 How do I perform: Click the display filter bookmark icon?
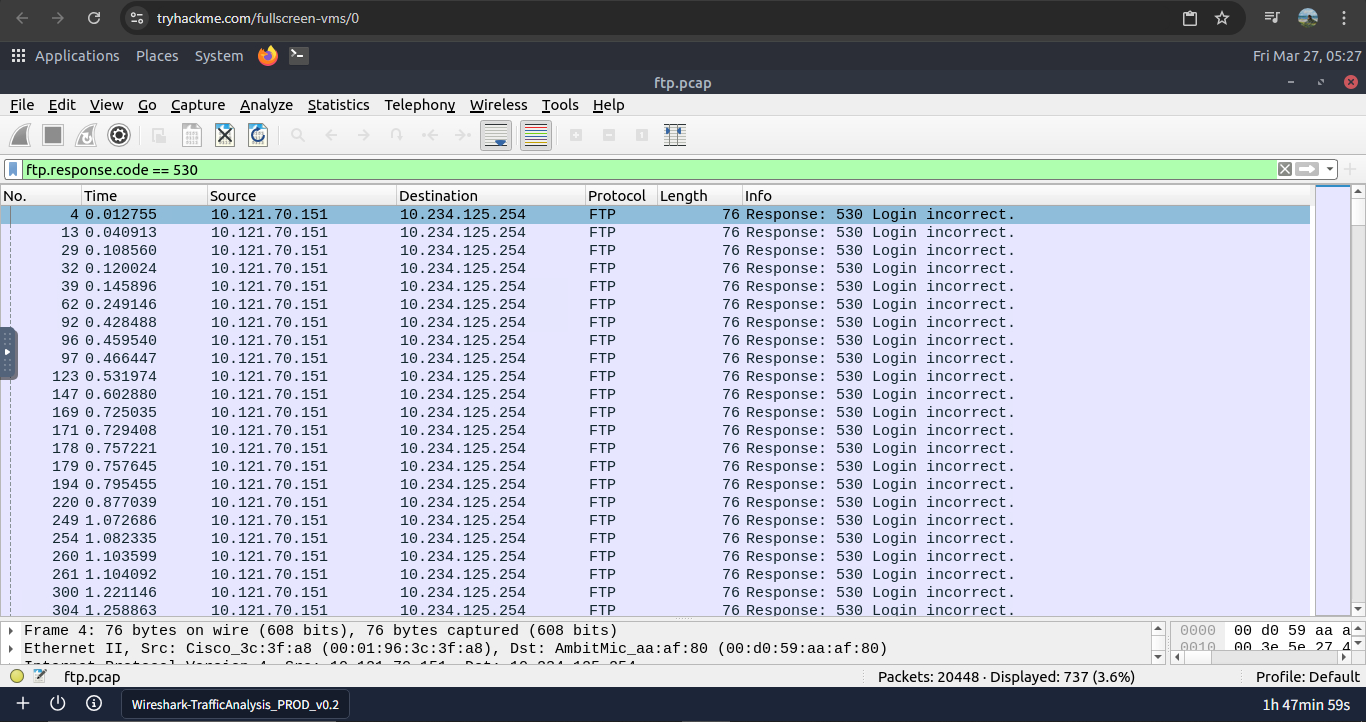pyautogui.click(x=13, y=170)
